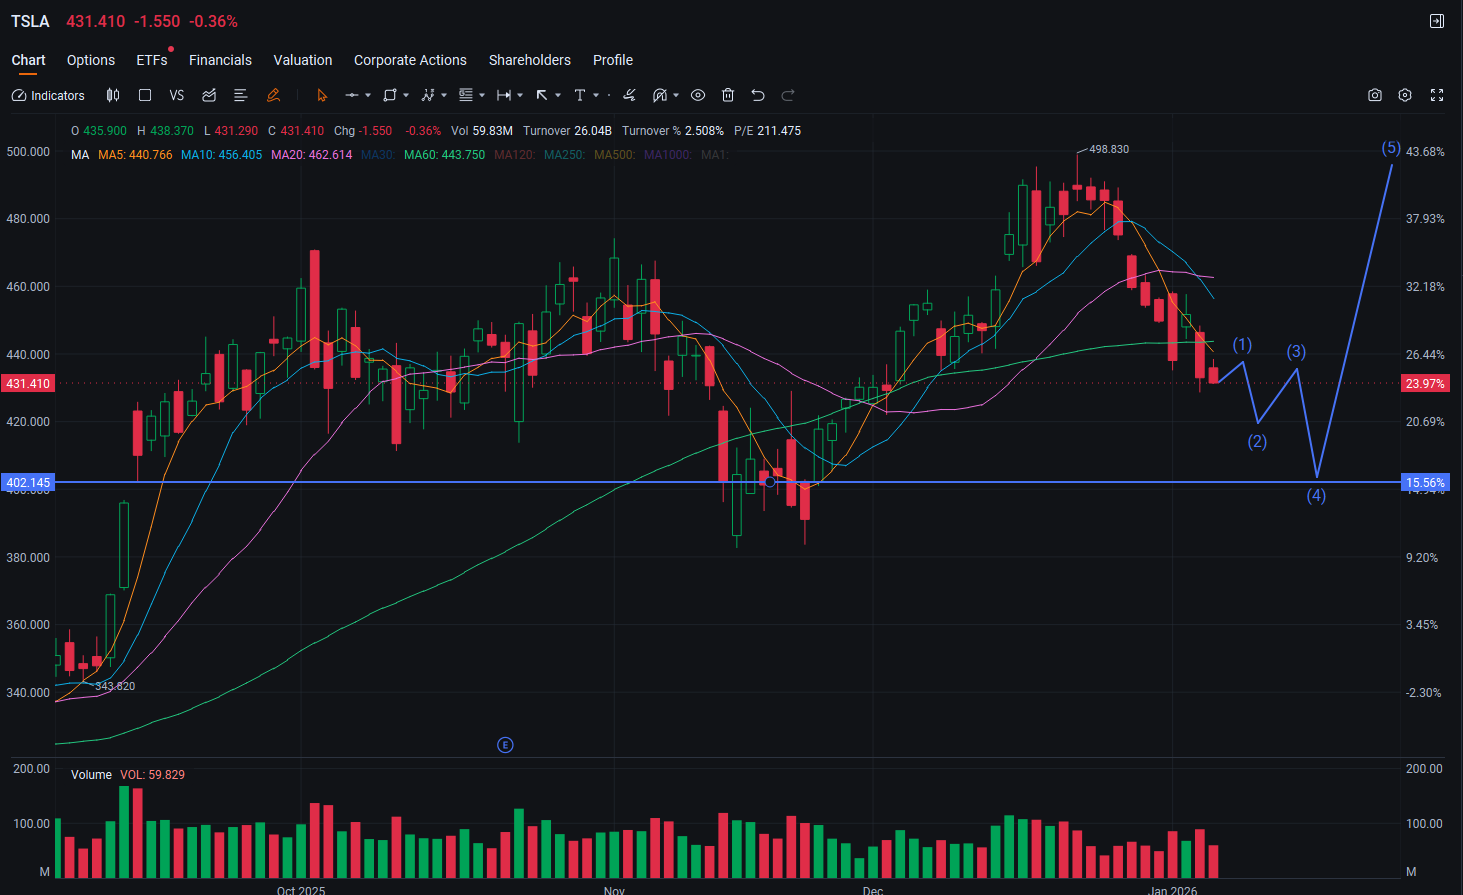1463x895 pixels.
Task: Select the cursor pointer tool
Action: tap(322, 95)
